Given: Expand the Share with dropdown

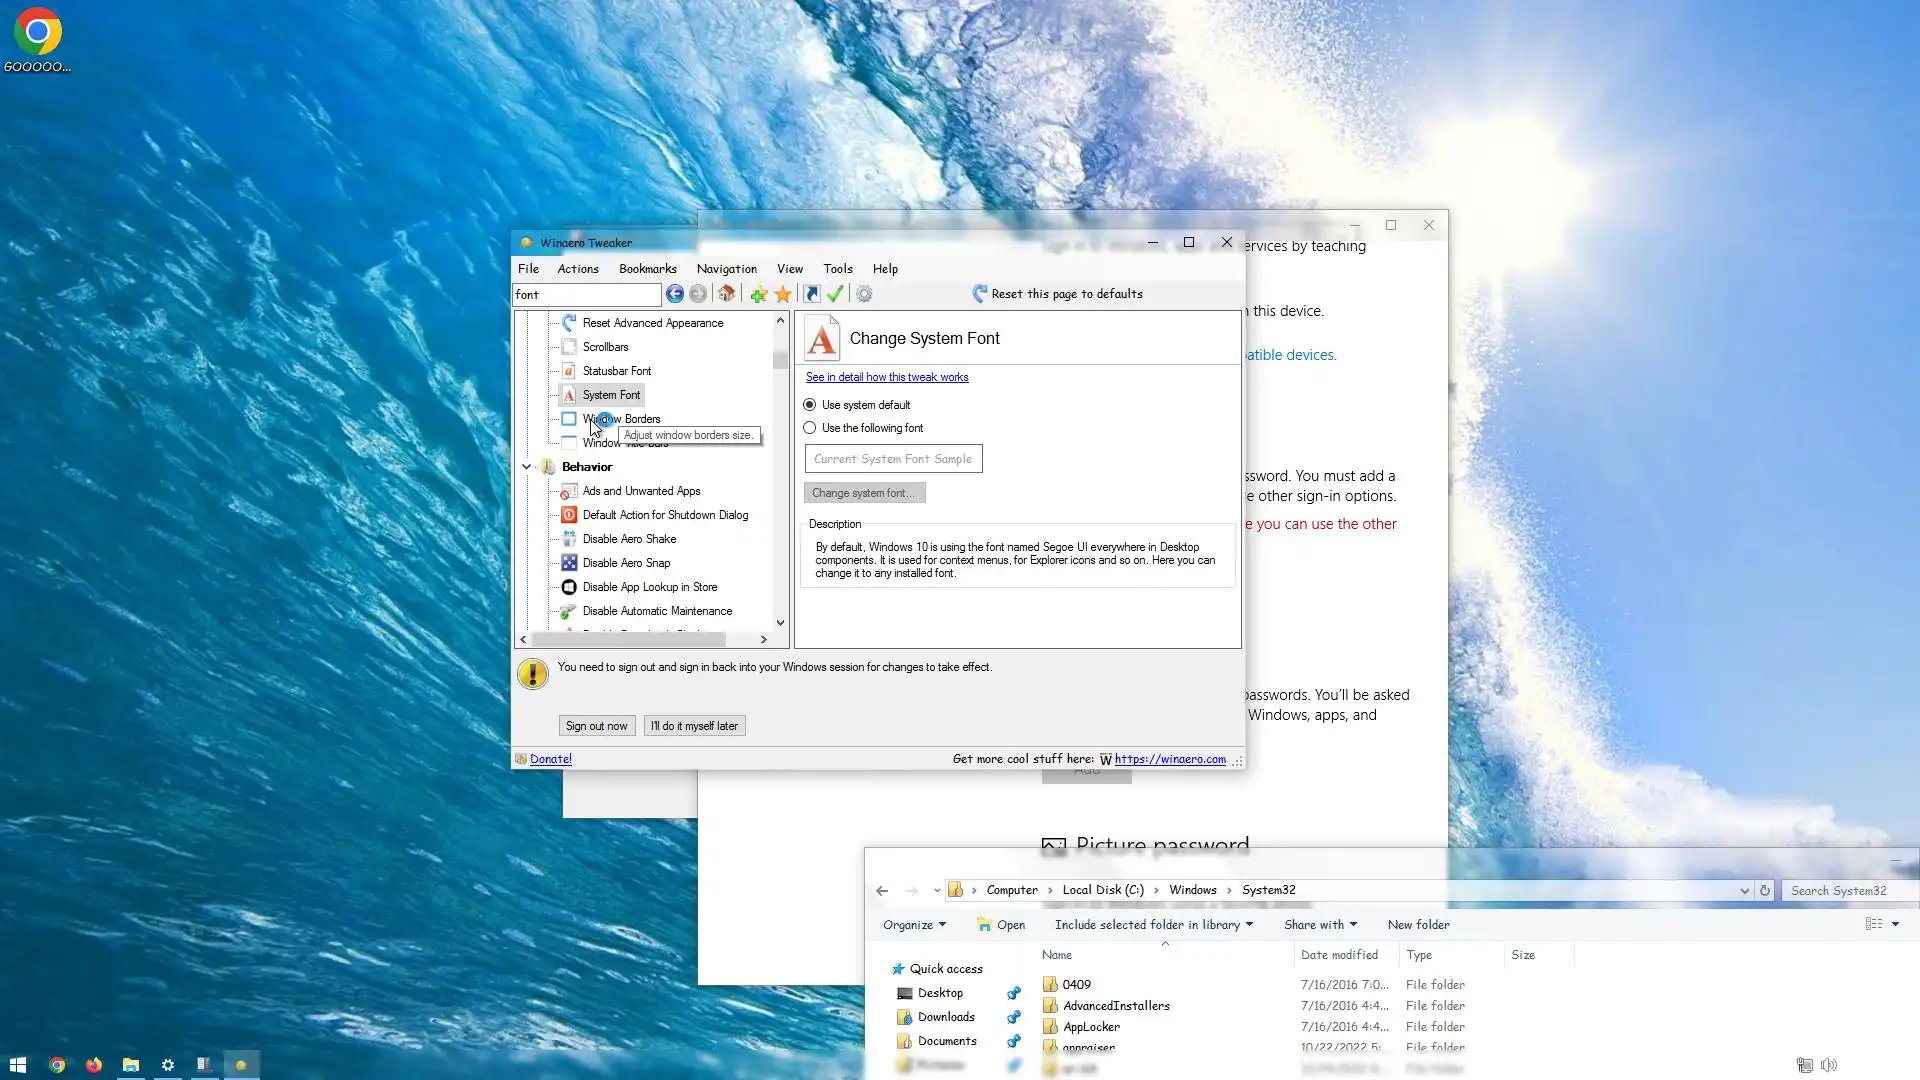Looking at the screenshot, I should (x=1320, y=925).
